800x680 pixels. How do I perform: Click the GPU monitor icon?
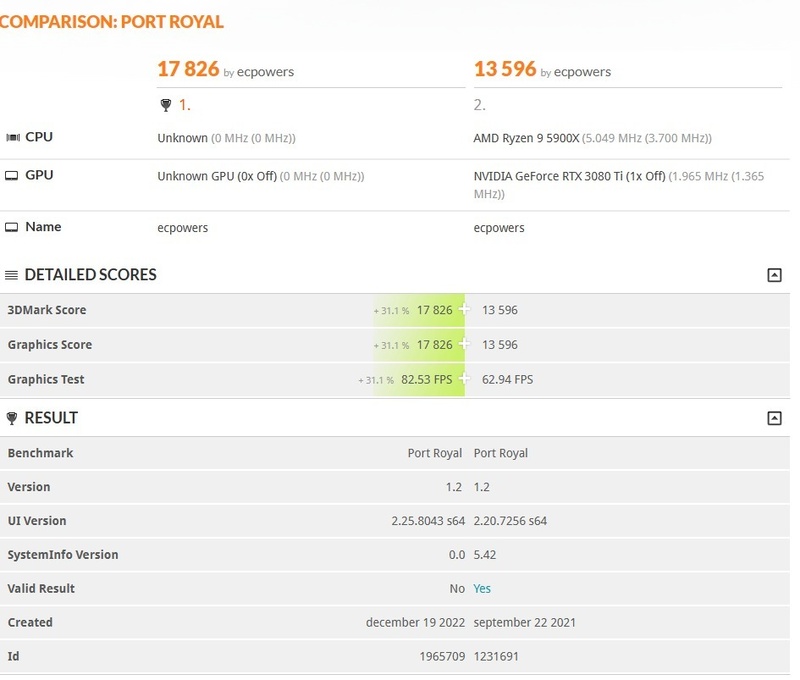click(x=11, y=175)
